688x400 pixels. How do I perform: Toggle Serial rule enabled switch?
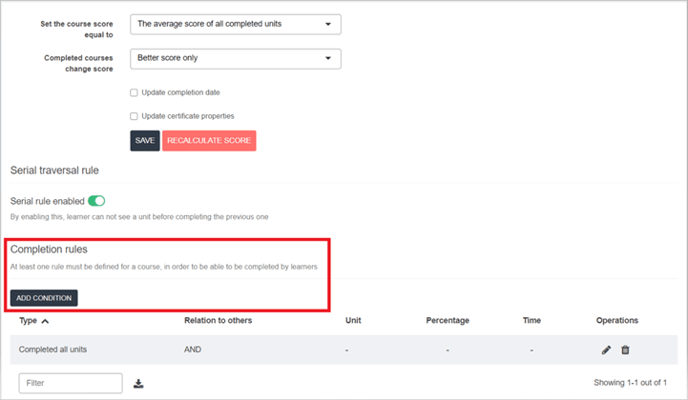tap(97, 201)
